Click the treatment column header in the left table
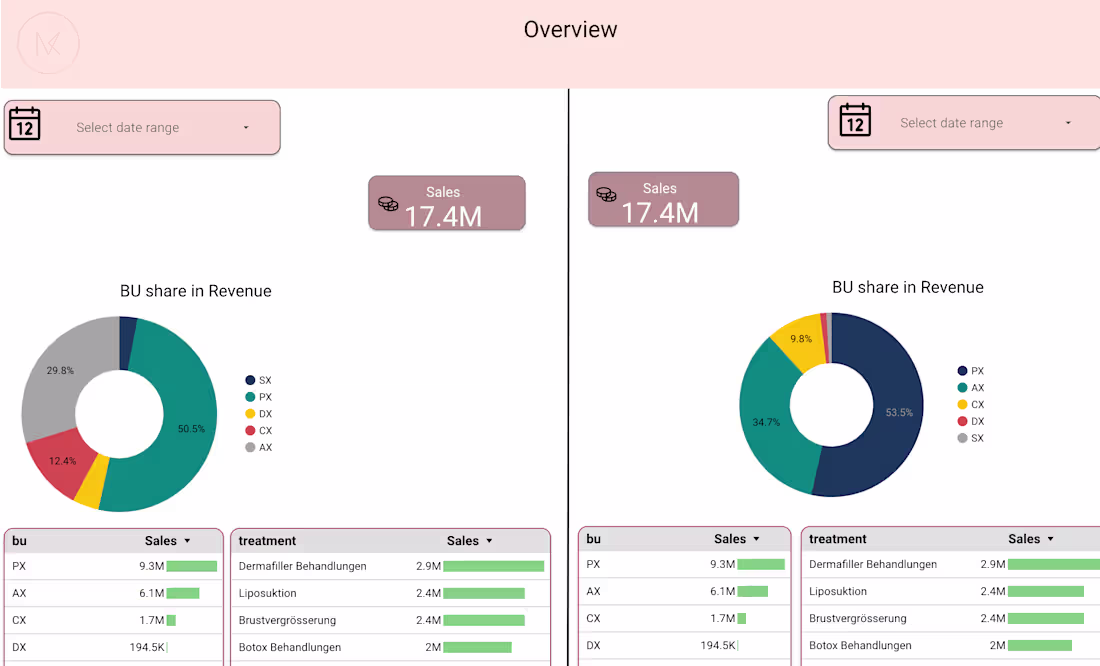This screenshot has width=1100, height=666. coord(264,540)
